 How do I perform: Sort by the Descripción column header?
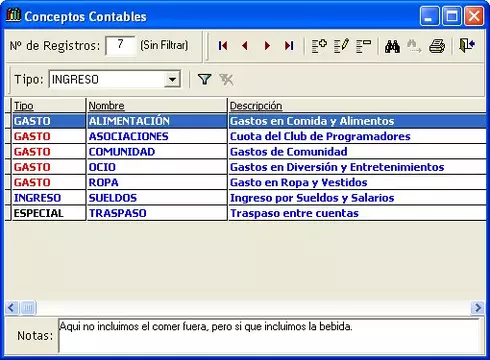pyautogui.click(x=357, y=106)
